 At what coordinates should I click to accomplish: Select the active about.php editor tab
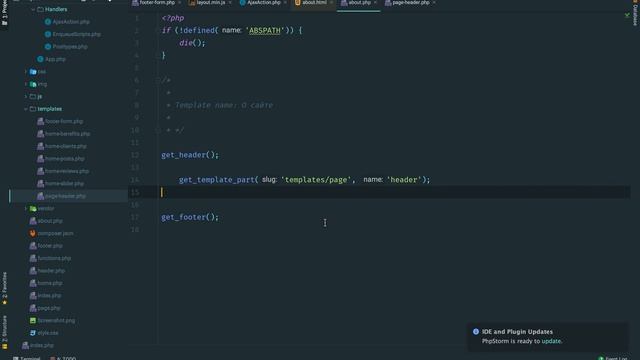[x=359, y=2]
